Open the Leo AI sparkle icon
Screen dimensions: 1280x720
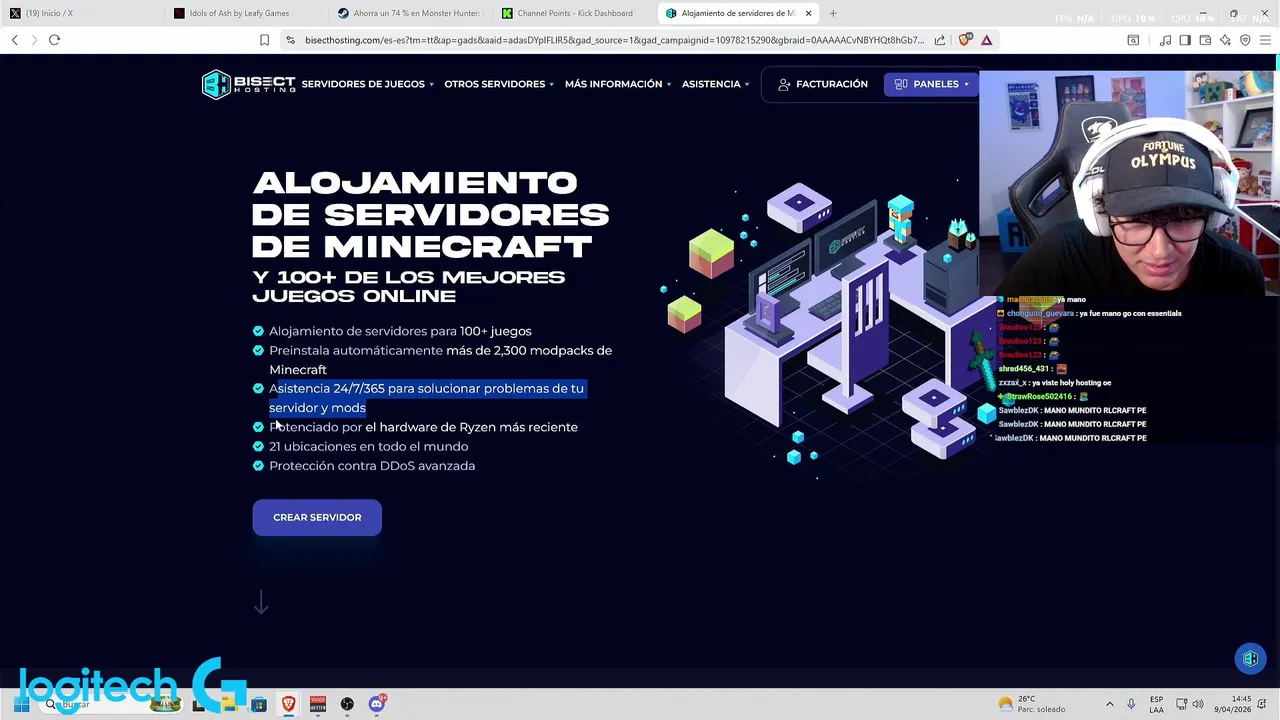tap(1225, 40)
